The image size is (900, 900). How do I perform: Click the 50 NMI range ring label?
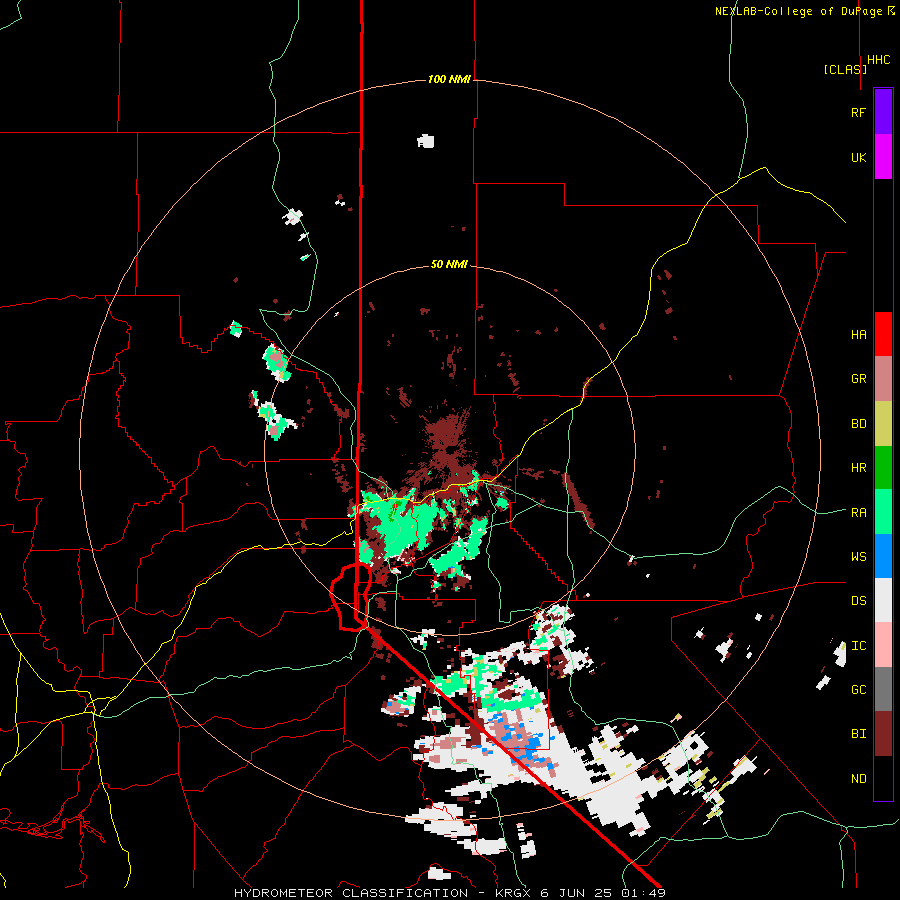449,264
